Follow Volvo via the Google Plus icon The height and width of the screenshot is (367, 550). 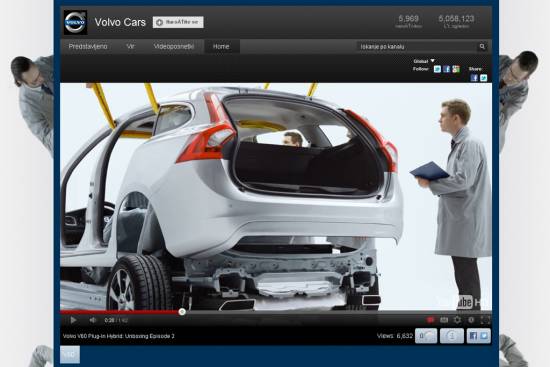pos(456,69)
